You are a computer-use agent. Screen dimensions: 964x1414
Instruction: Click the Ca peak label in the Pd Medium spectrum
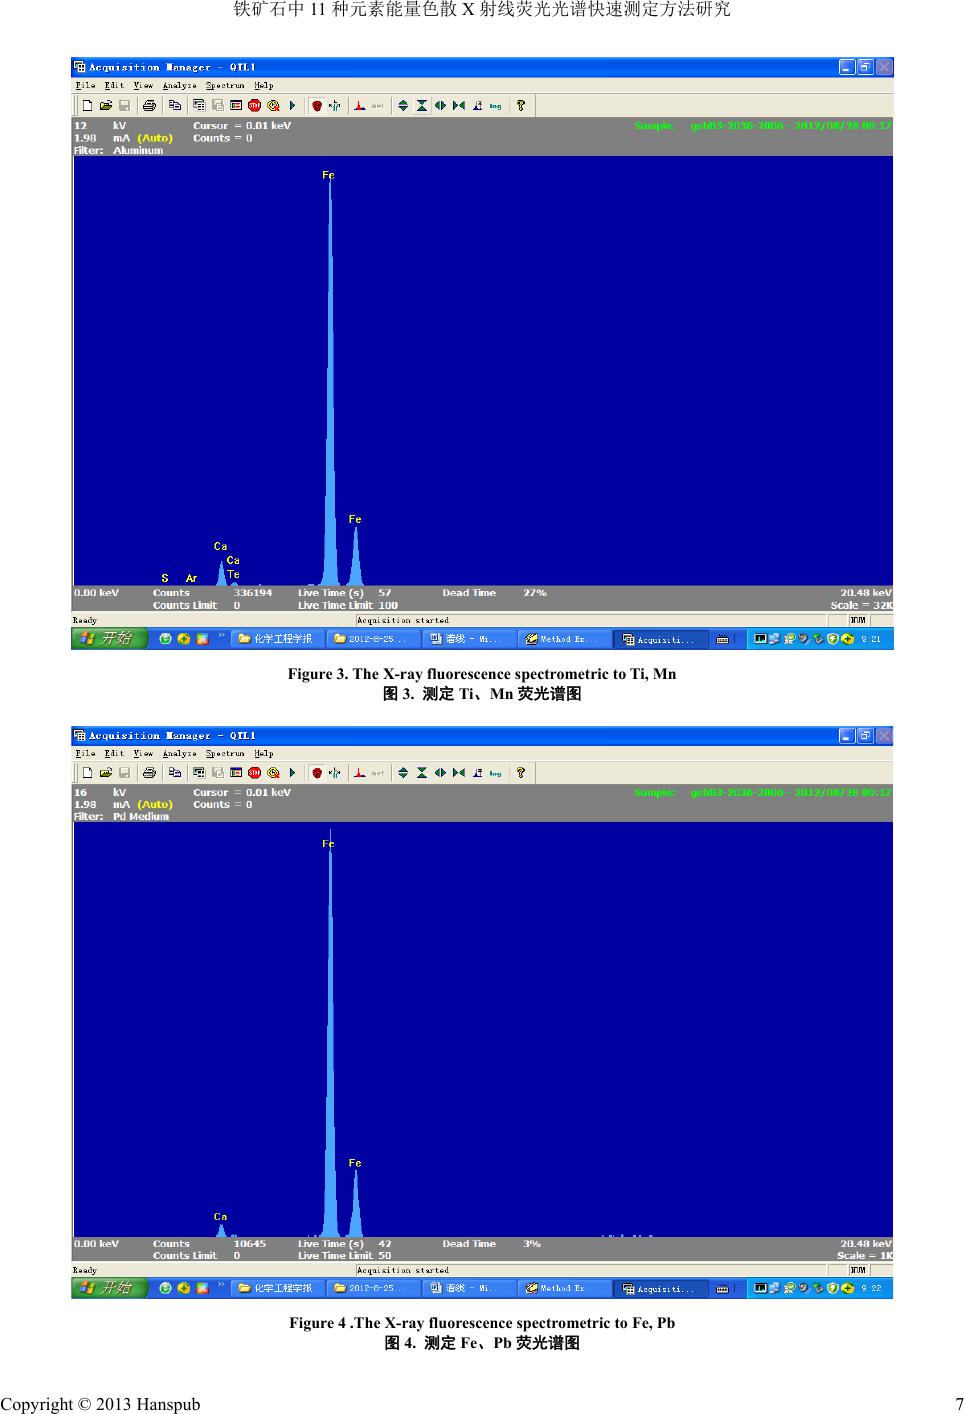(220, 1217)
